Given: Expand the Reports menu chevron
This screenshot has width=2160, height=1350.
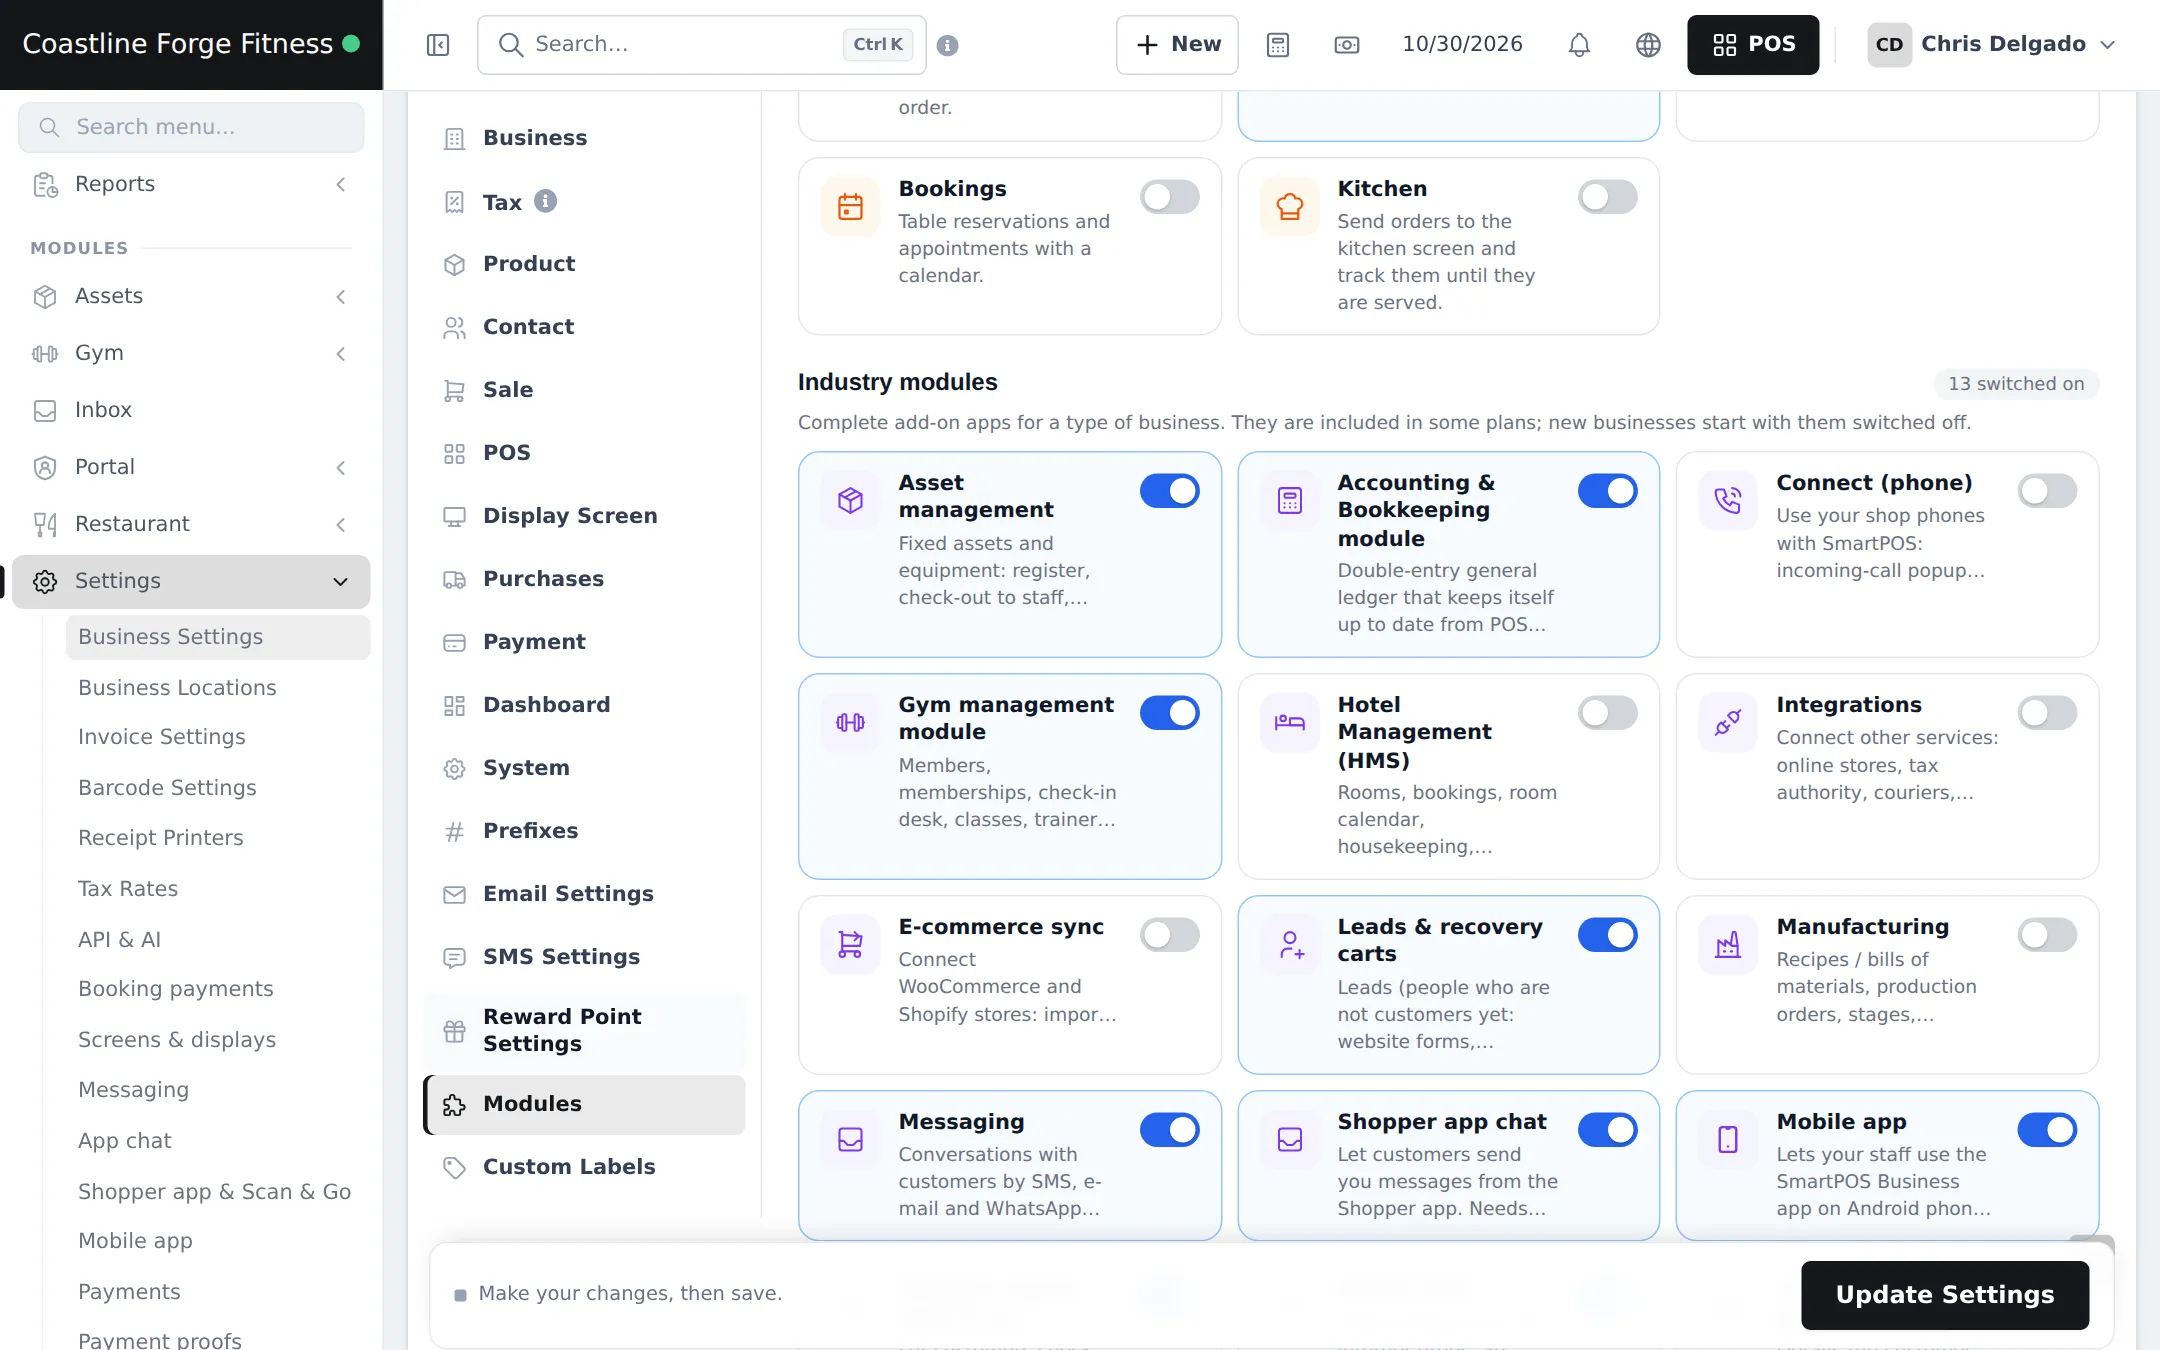Looking at the screenshot, I should (340, 184).
